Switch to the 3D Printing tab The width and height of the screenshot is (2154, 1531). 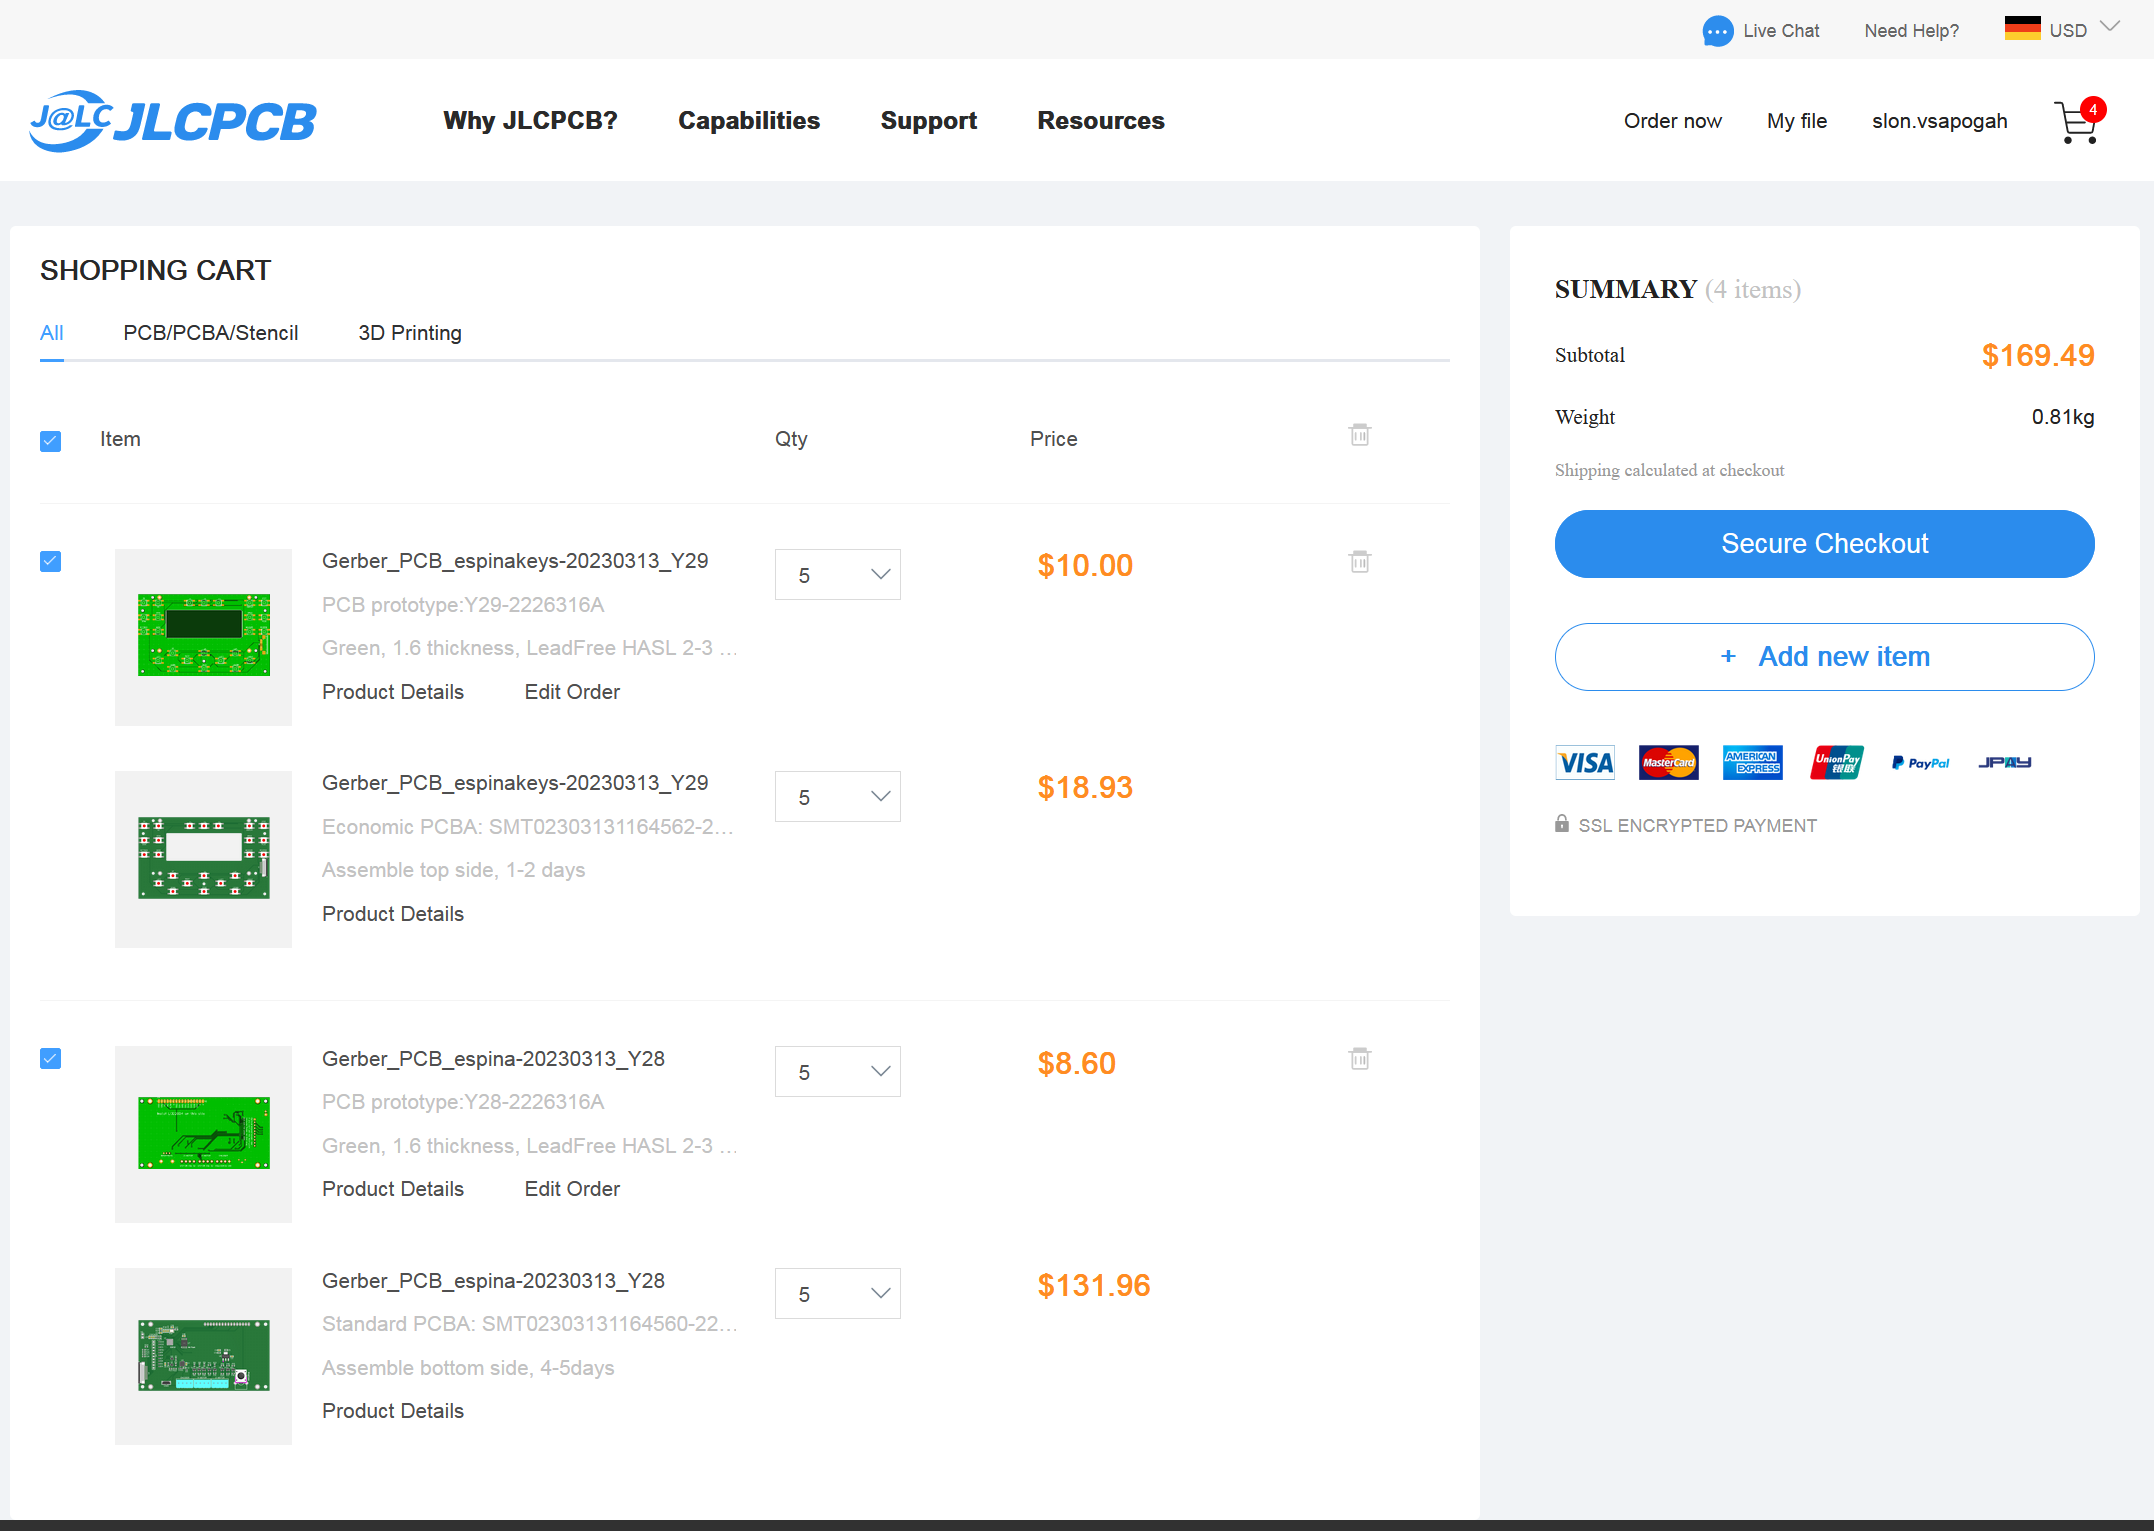pos(410,333)
